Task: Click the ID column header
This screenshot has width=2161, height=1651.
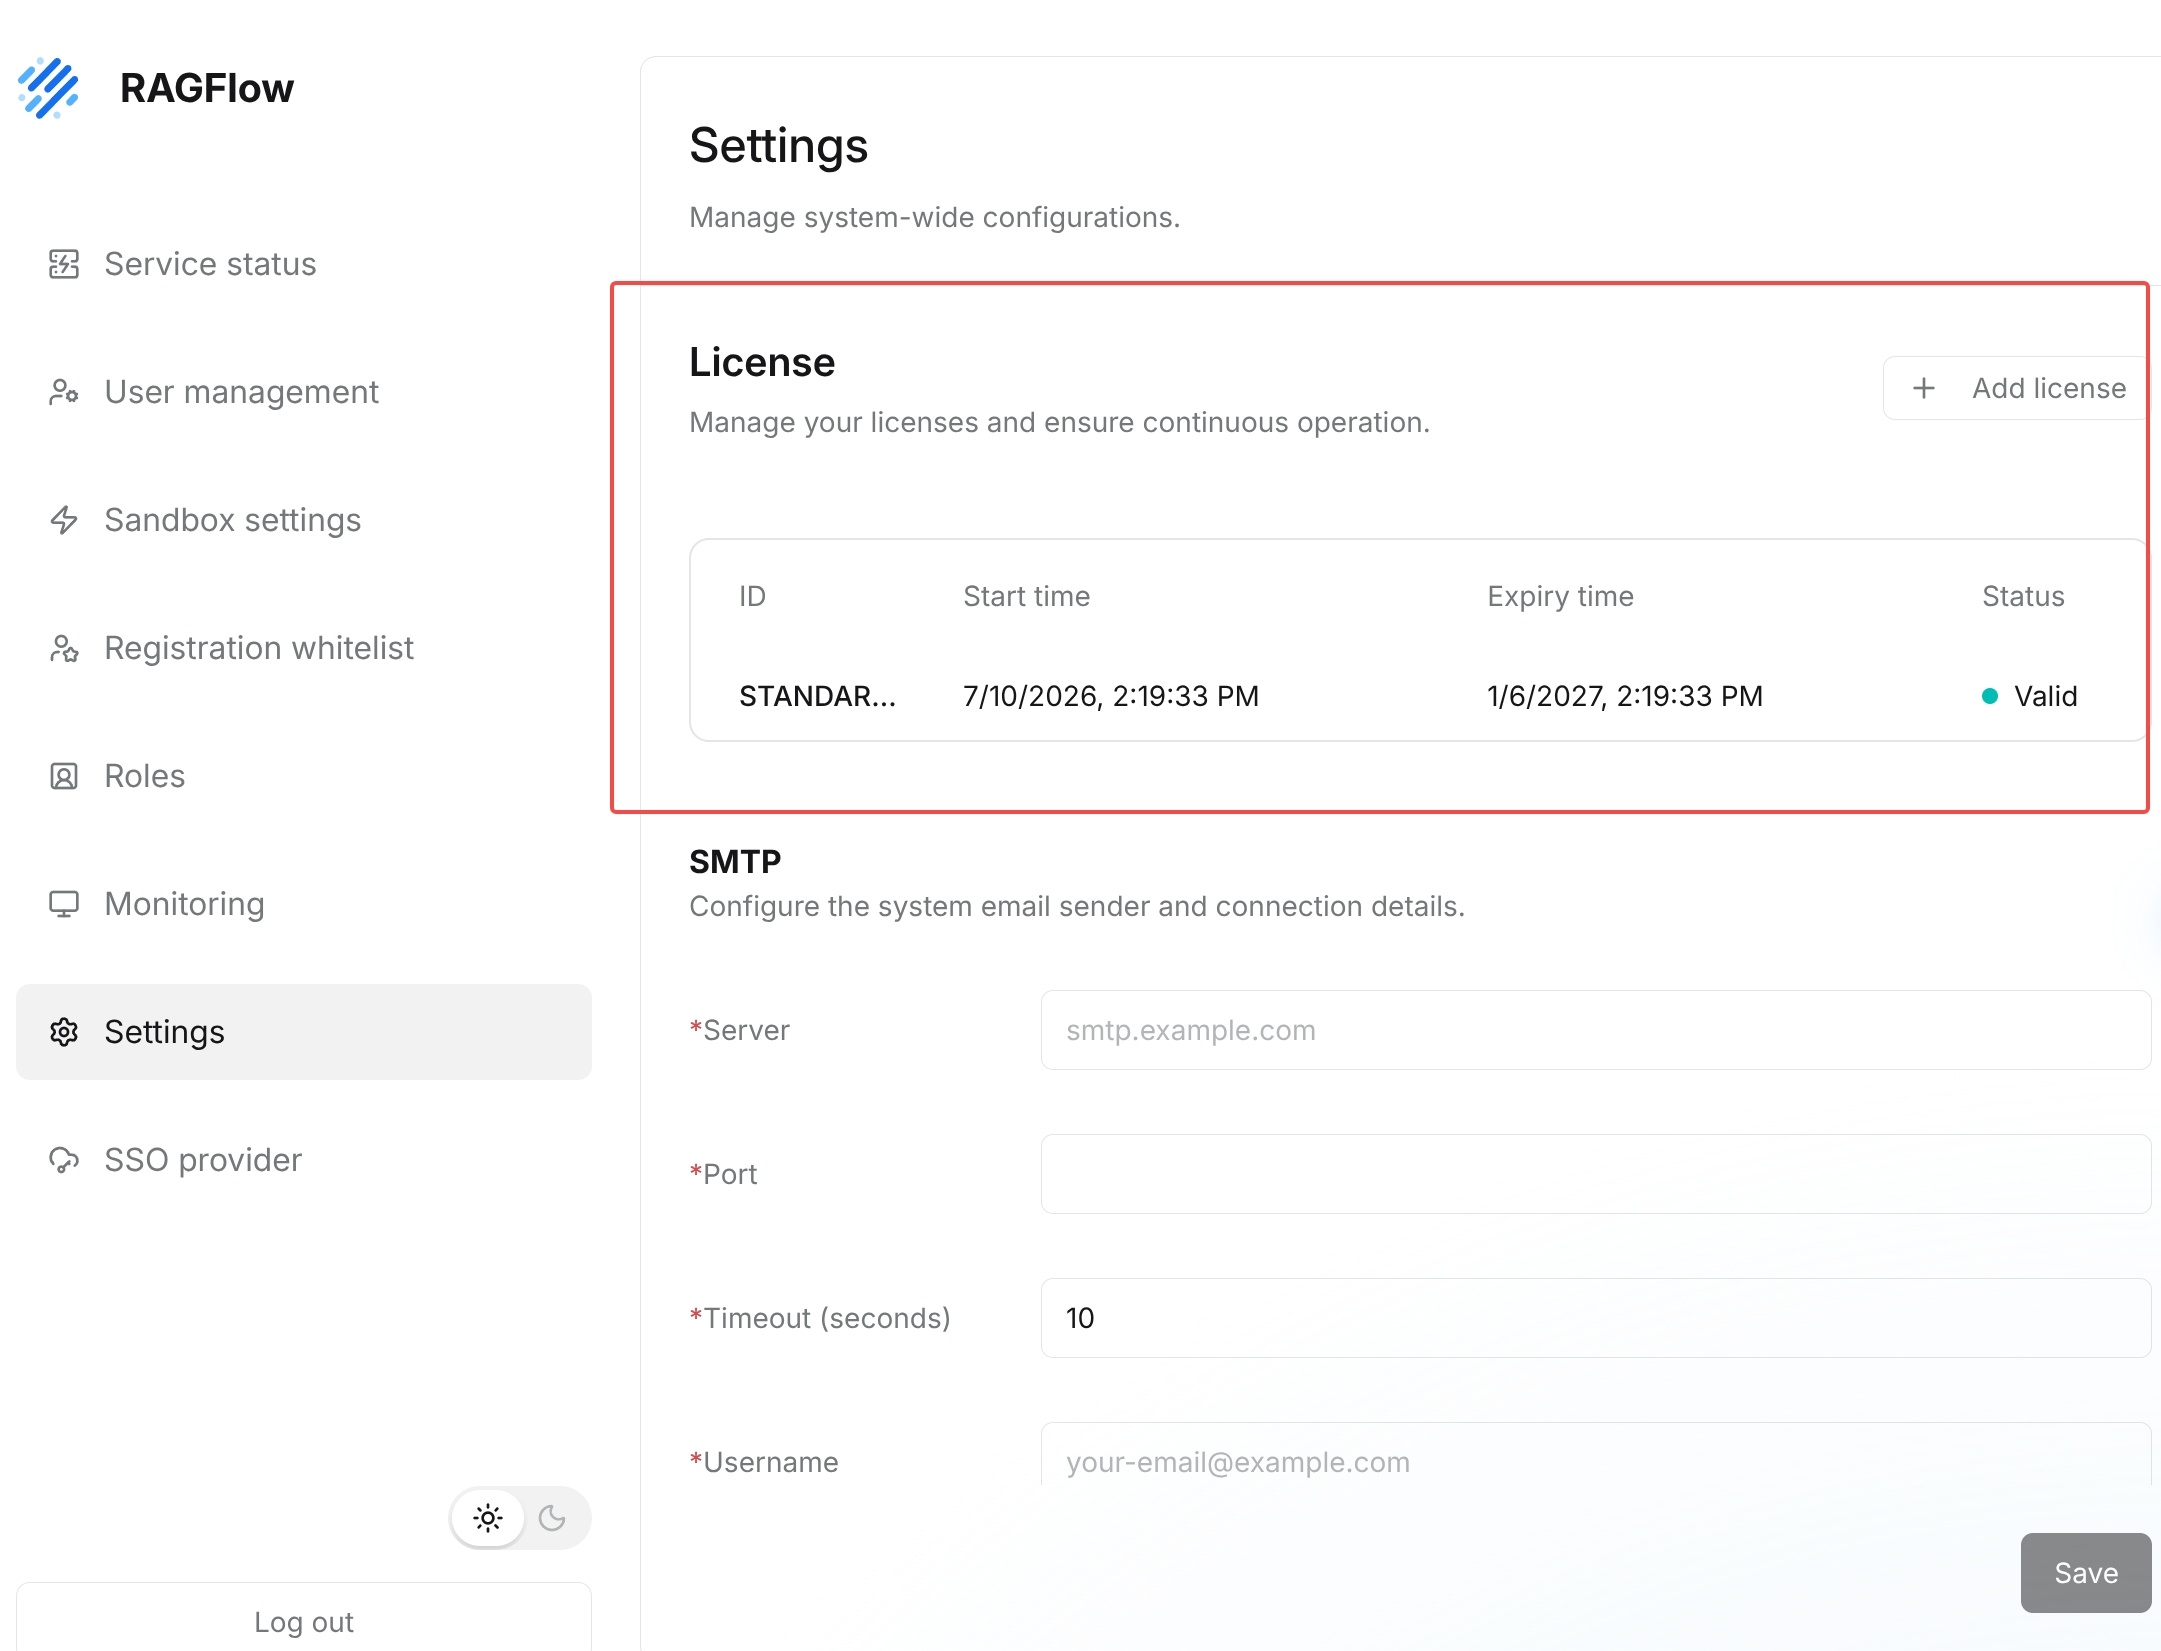Action: 752,596
